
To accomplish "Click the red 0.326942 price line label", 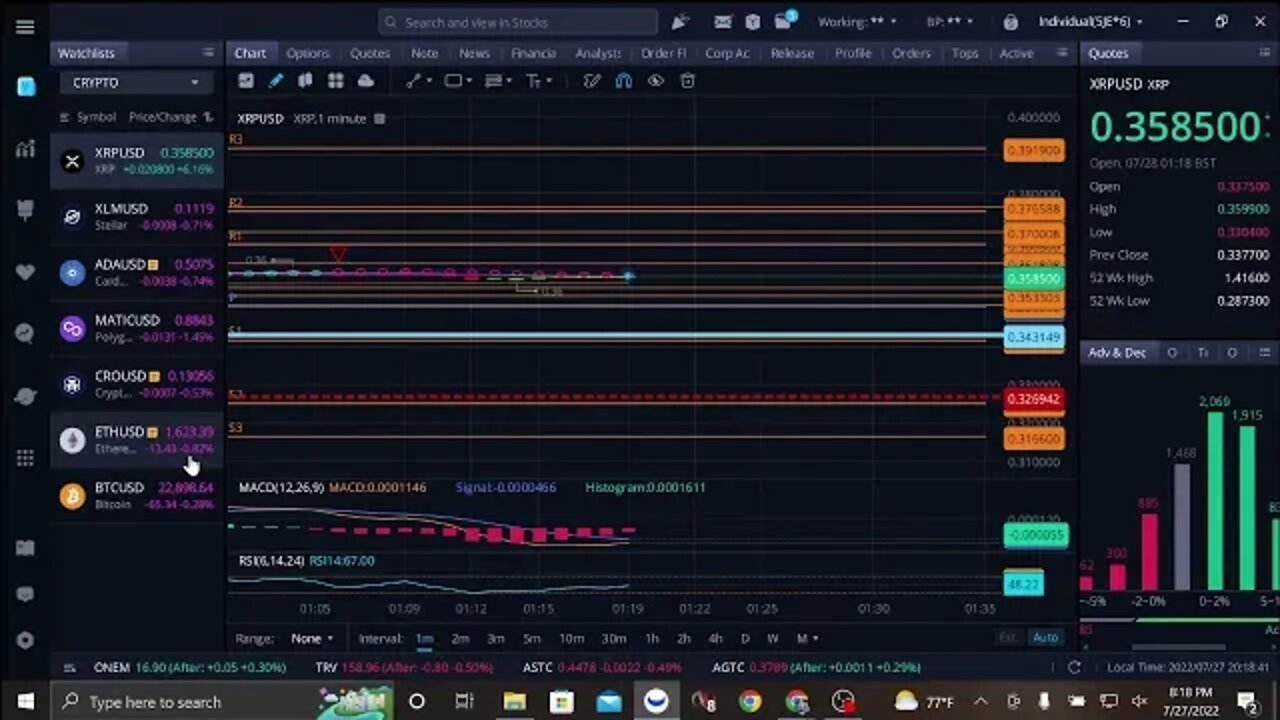I will 1033,399.
